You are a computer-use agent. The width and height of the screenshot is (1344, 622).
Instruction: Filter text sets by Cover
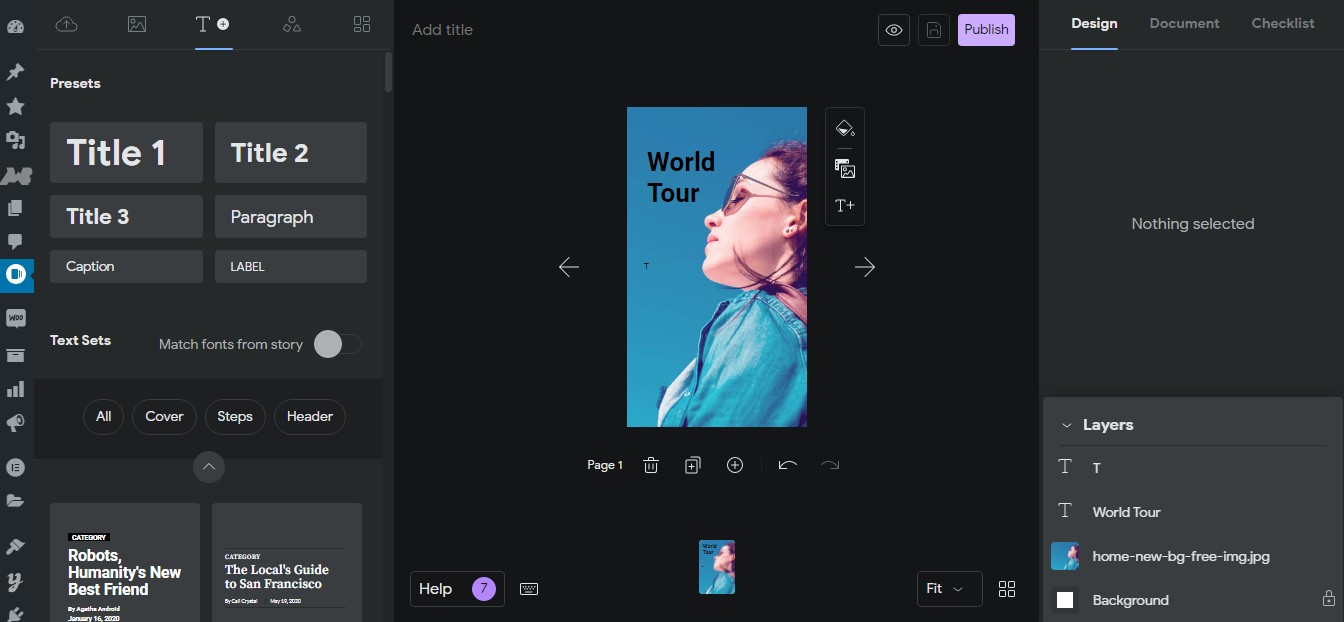[x=163, y=416]
